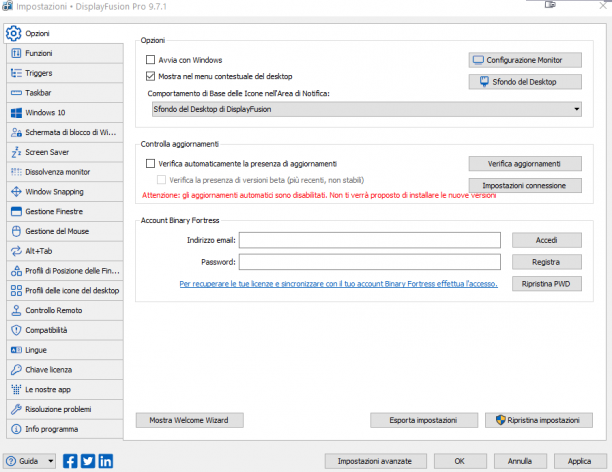Uncheck Mostra nel menu contestuale del desktop

pyautogui.click(x=150, y=76)
